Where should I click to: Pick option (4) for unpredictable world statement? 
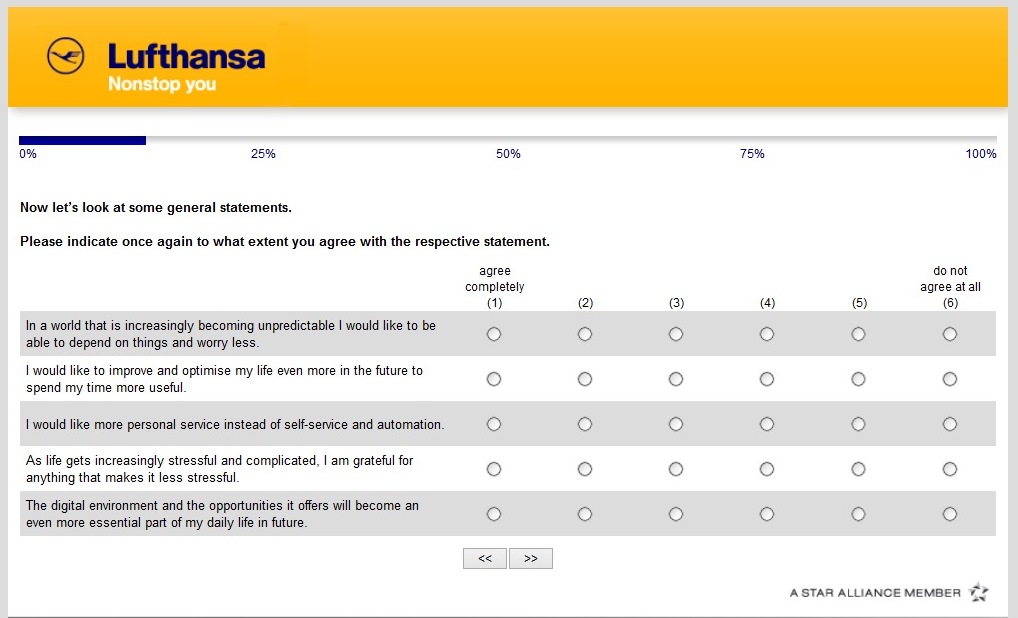pyautogui.click(x=767, y=334)
